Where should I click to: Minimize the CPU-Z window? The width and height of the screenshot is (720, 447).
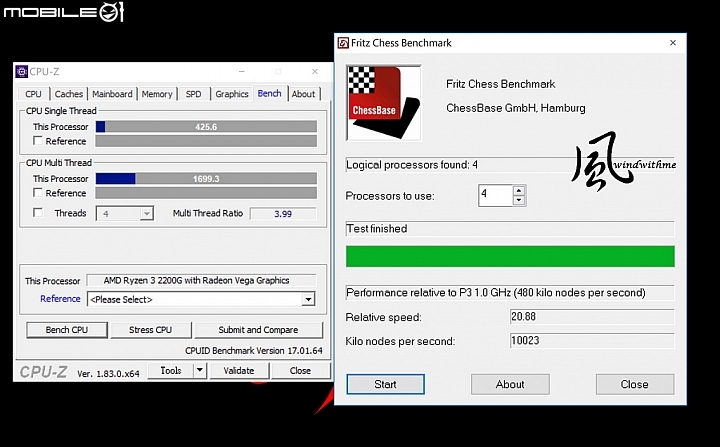[242, 72]
